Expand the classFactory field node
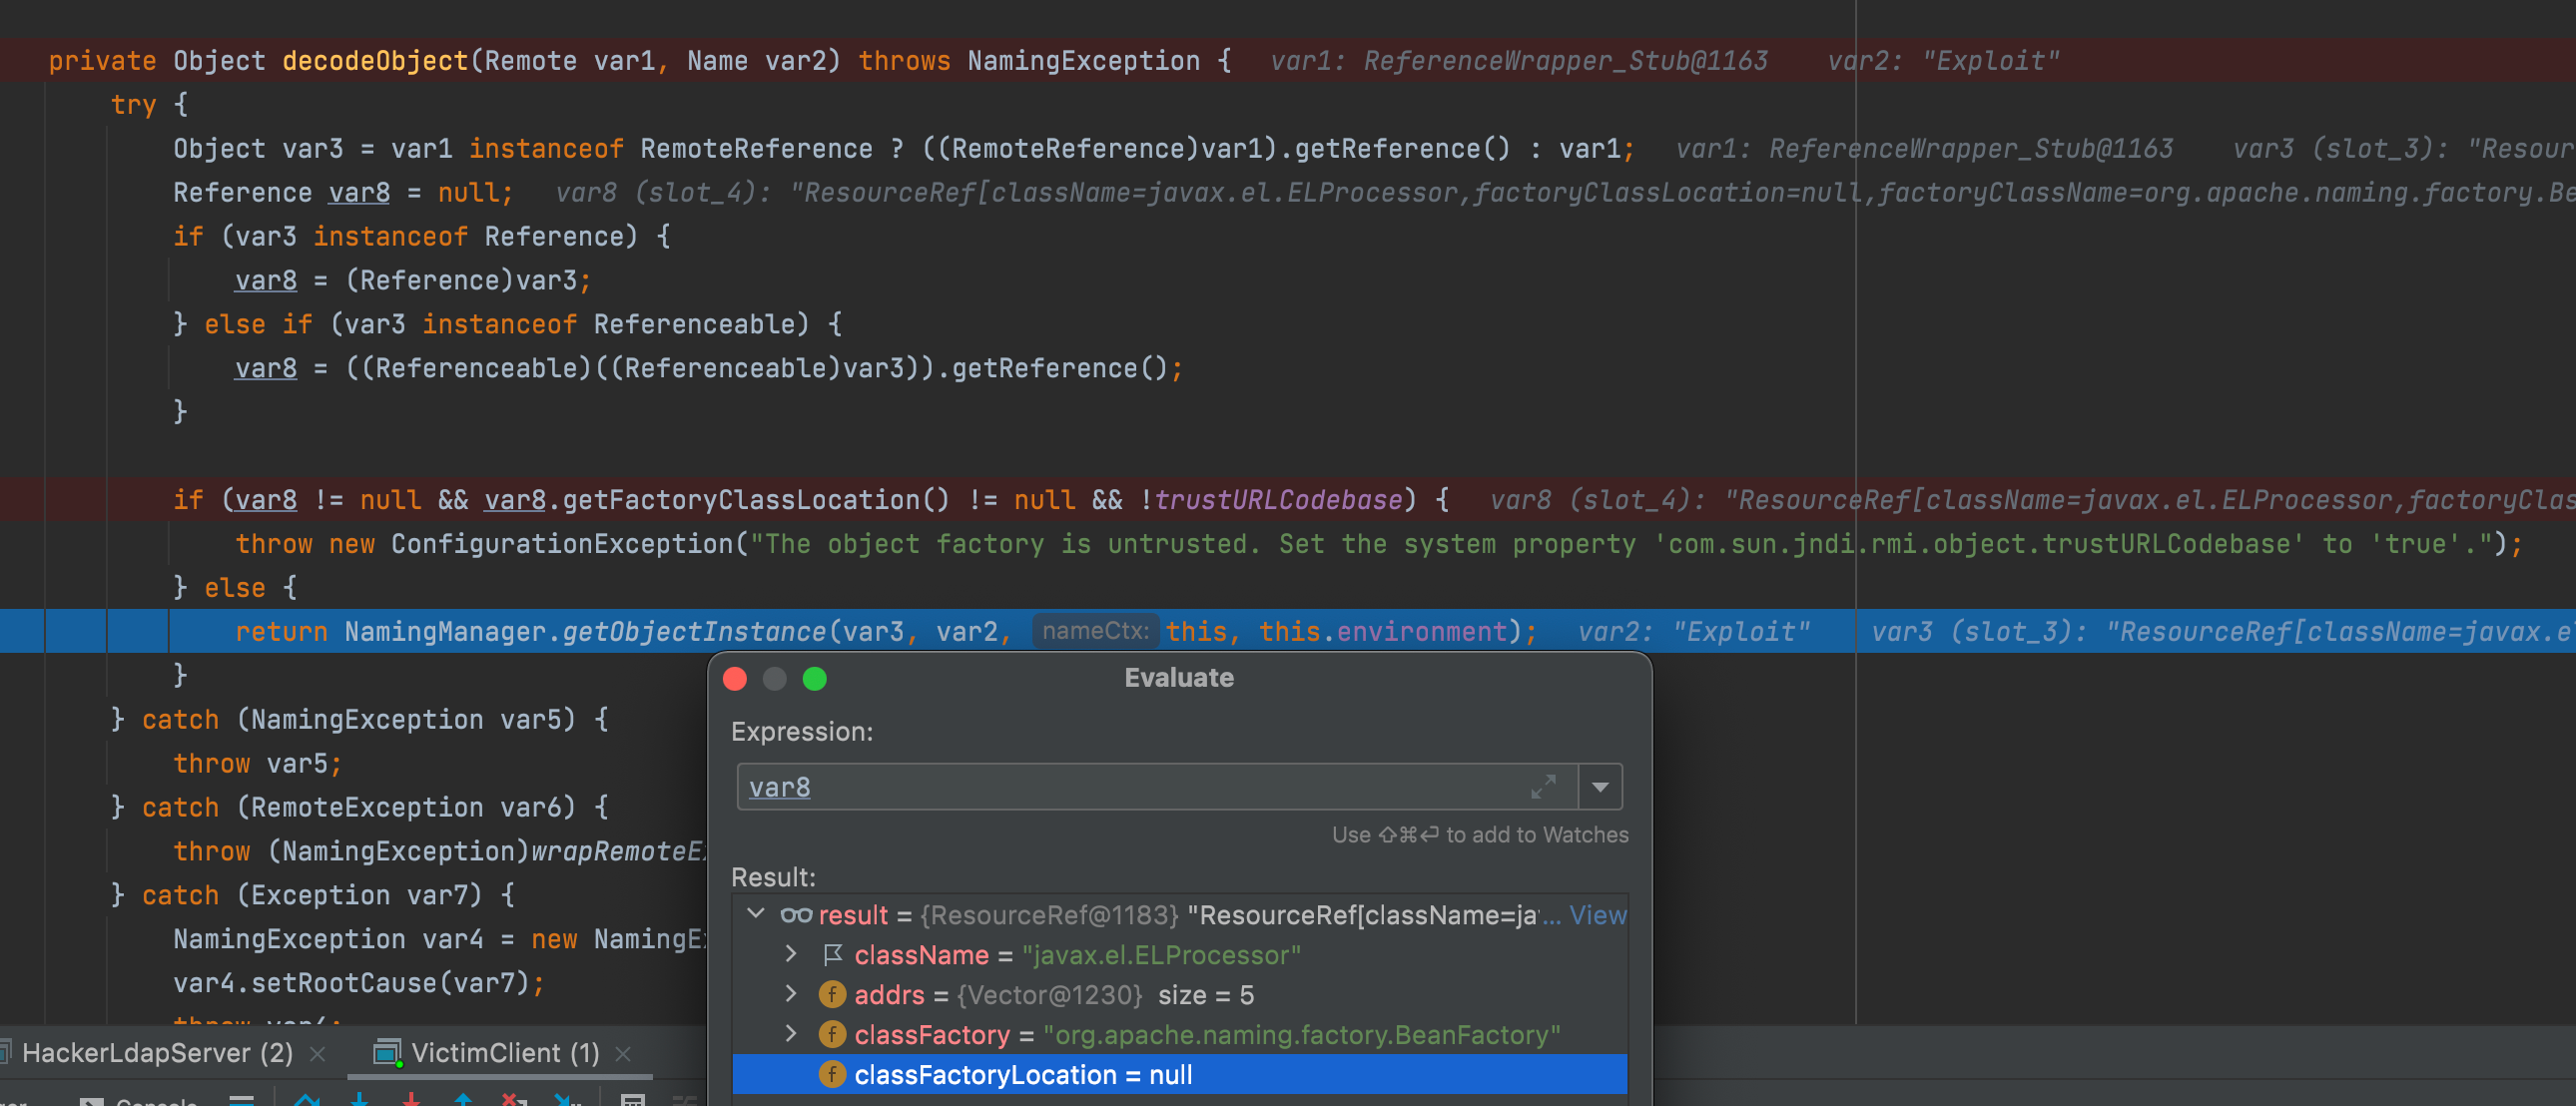Image resolution: width=2576 pixels, height=1106 pixels. 791,1034
